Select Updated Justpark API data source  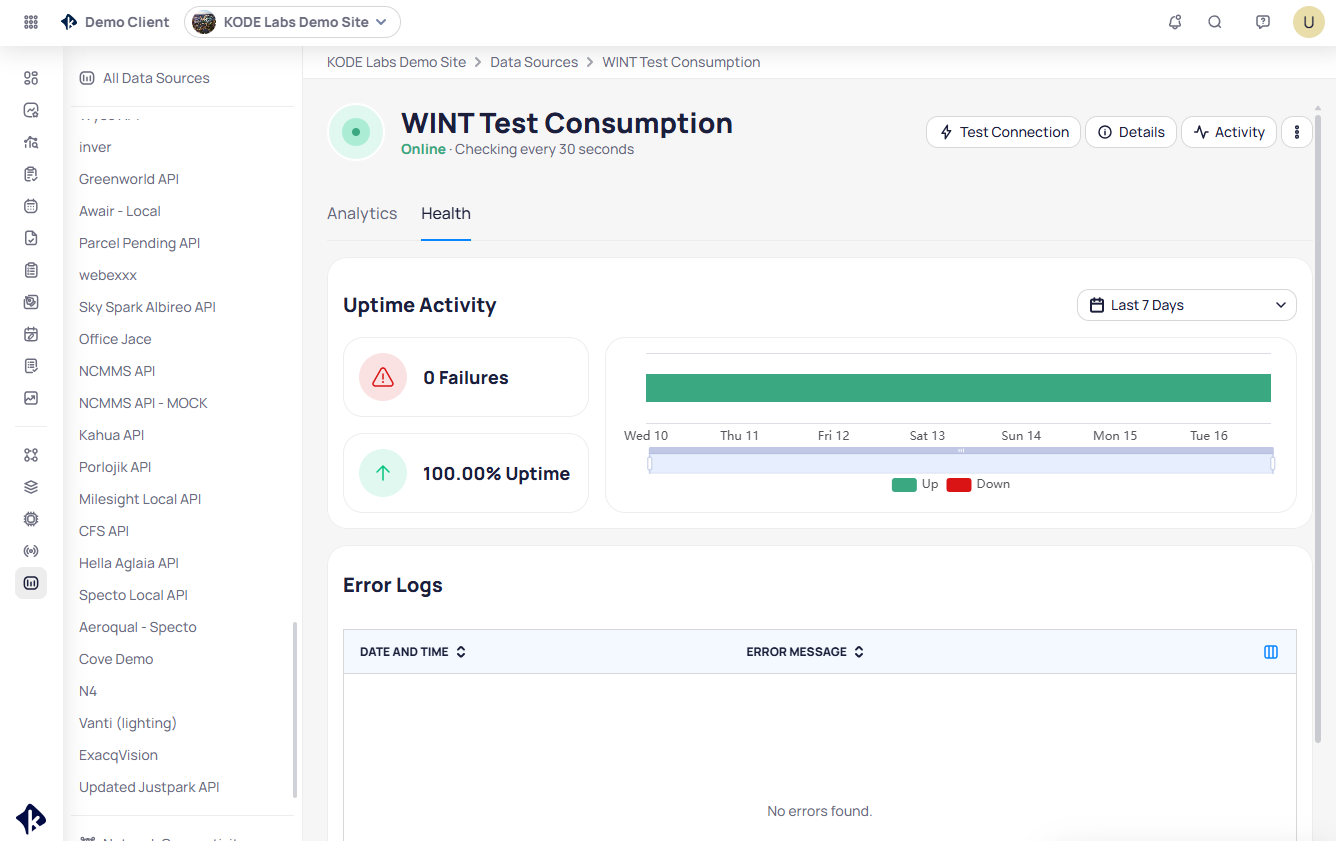(149, 787)
